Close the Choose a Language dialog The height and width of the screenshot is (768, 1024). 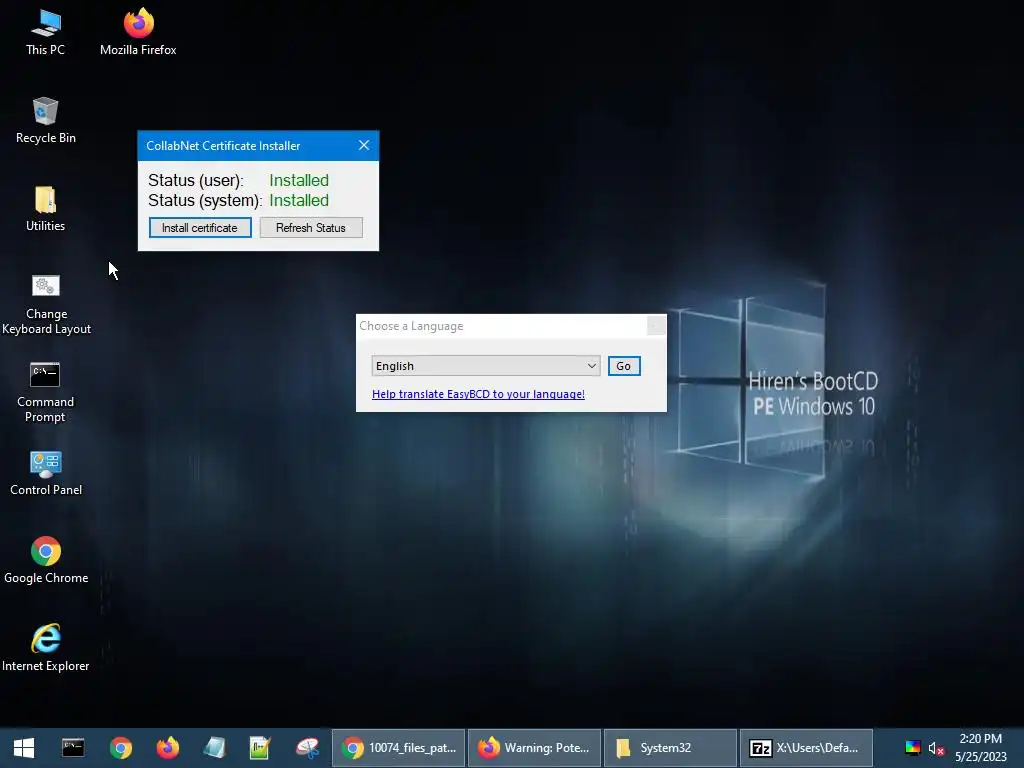tap(656, 325)
